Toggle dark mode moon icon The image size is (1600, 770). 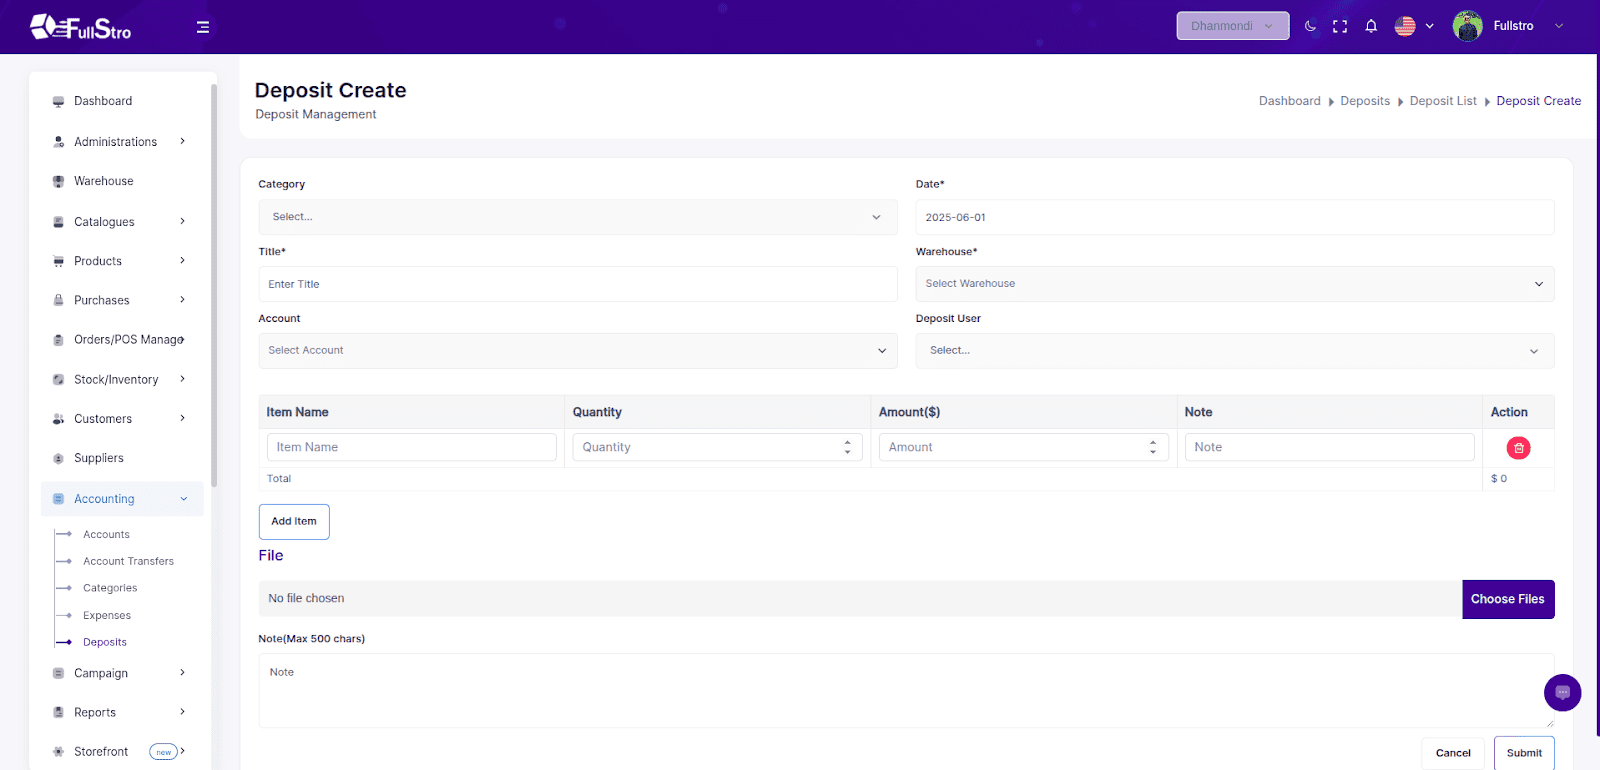[1310, 26]
